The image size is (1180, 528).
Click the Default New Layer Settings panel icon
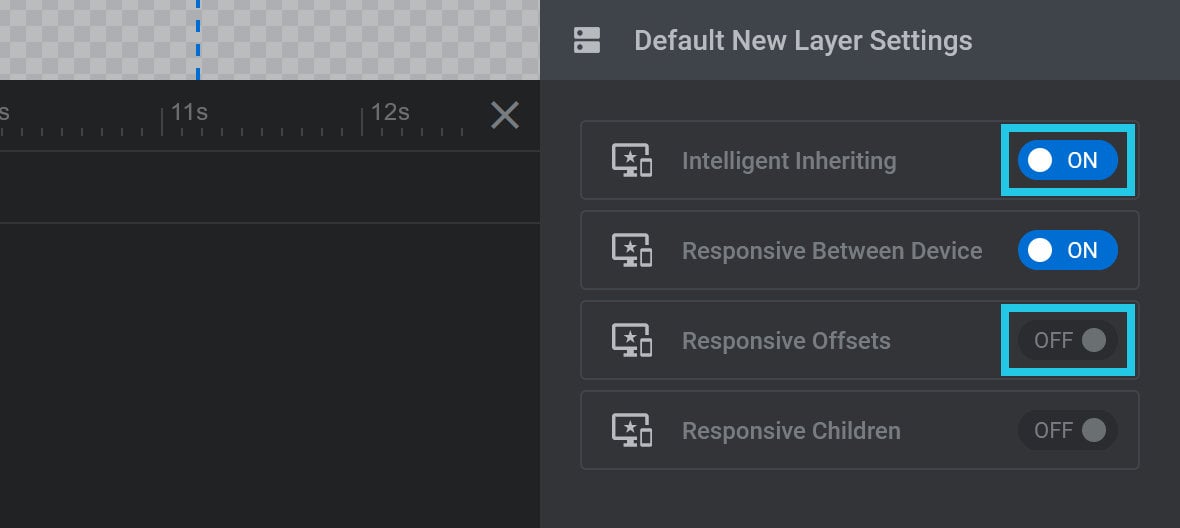587,40
